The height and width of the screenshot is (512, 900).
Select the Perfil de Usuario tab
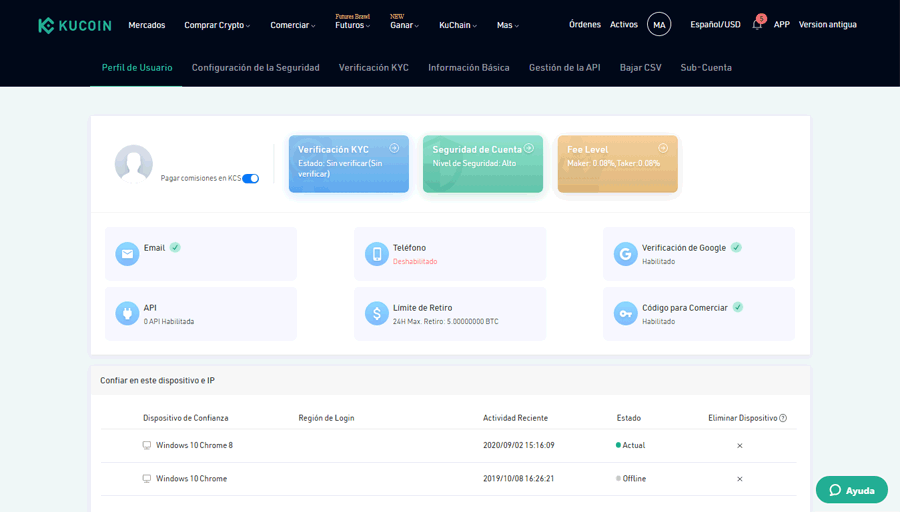[137, 68]
